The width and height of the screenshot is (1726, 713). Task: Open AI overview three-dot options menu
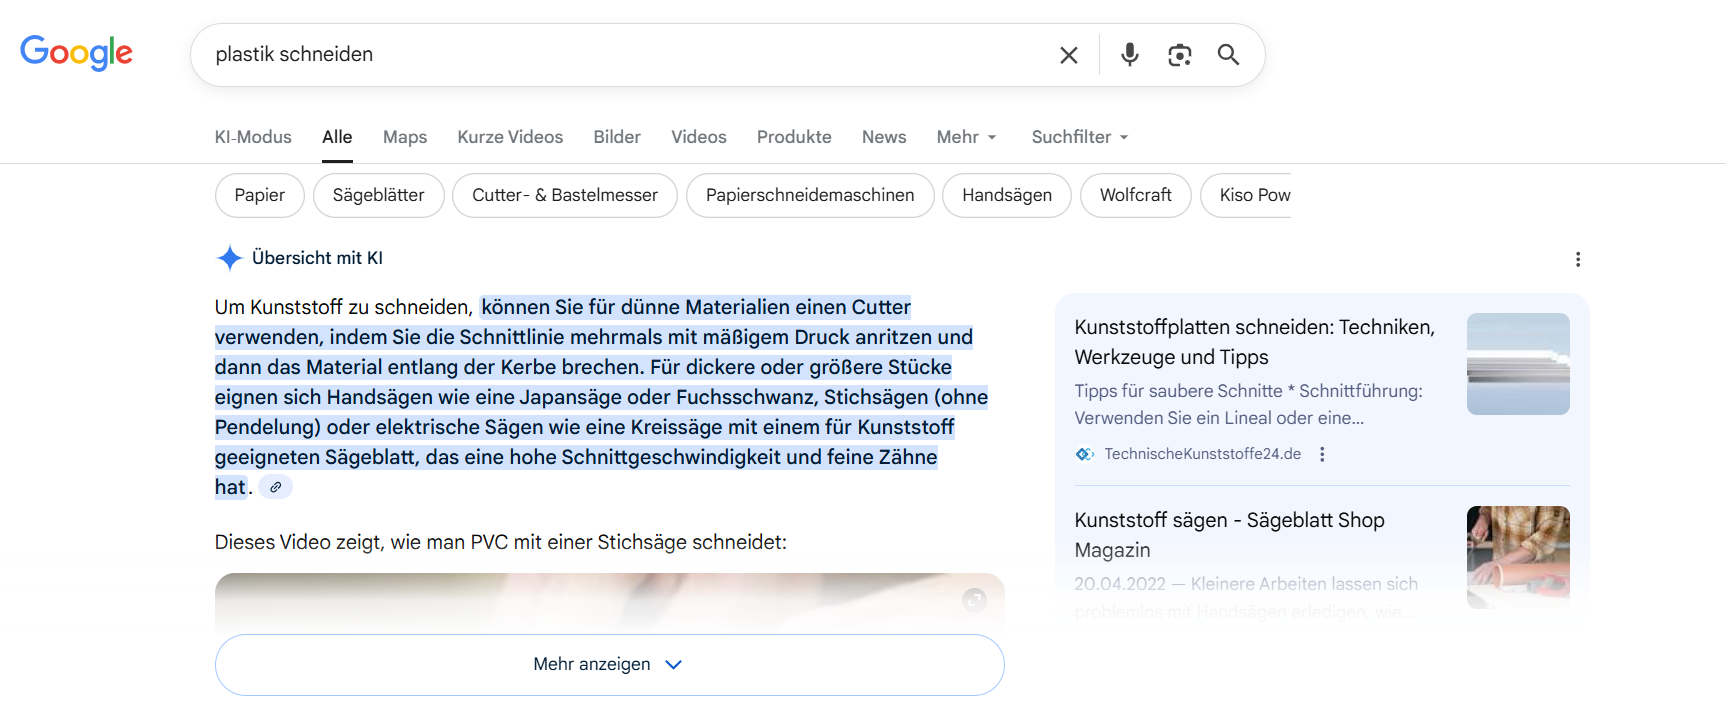tap(1577, 259)
